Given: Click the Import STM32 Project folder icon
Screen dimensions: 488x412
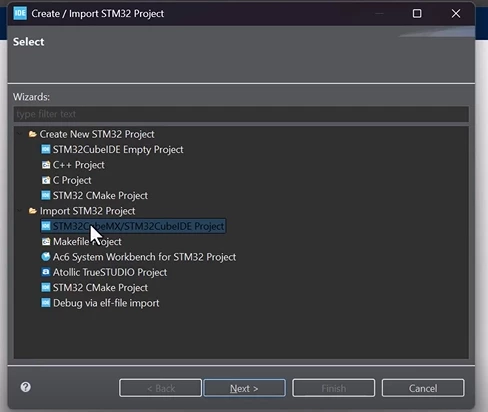Looking at the screenshot, I should pos(32,211).
